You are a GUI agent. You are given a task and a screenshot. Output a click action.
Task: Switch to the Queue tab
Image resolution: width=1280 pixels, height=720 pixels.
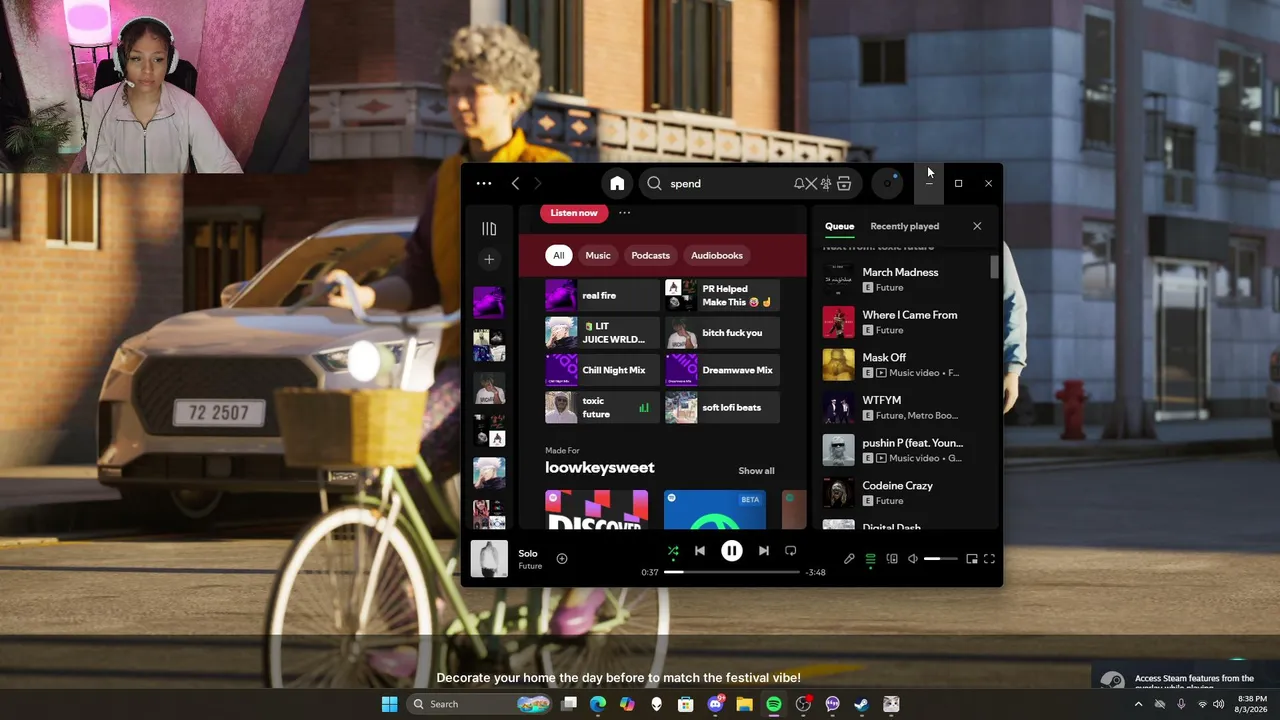(x=840, y=226)
